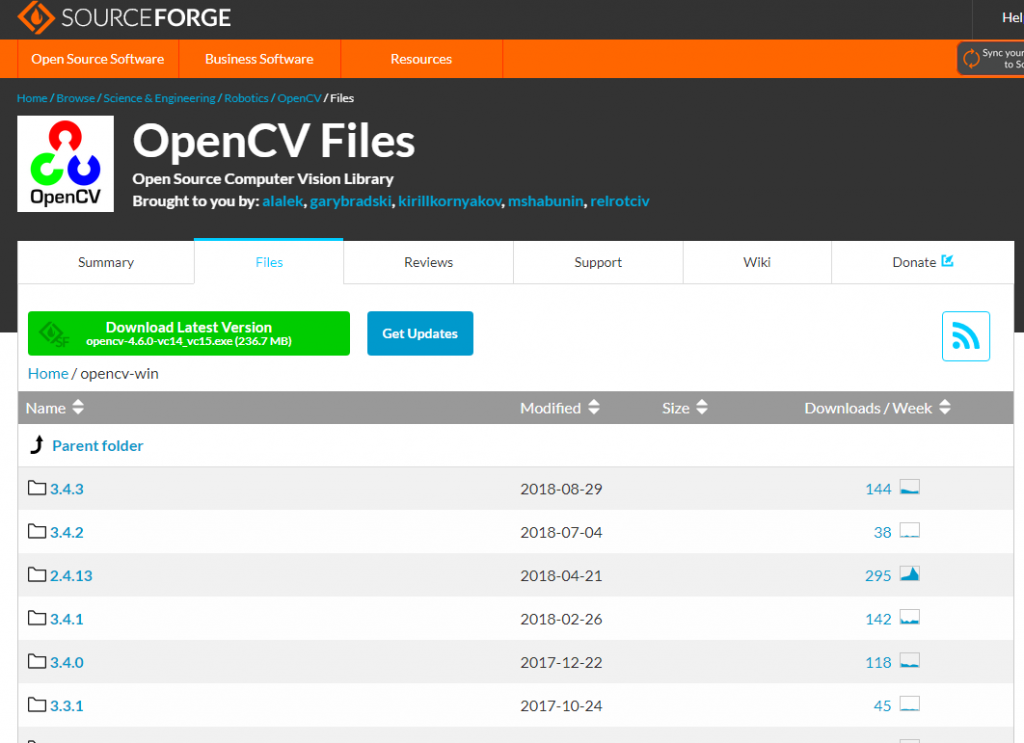Screen dimensions: 1024x743
Task: Click the 118 downloads count
Action: click(x=878, y=663)
